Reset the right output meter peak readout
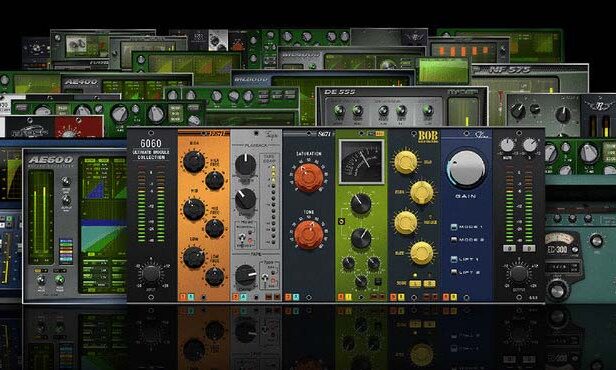This screenshot has height=370, width=616. pos(529,248)
